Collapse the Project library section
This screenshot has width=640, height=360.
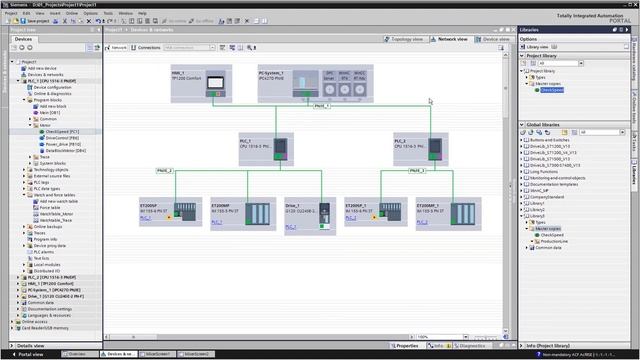[522, 56]
